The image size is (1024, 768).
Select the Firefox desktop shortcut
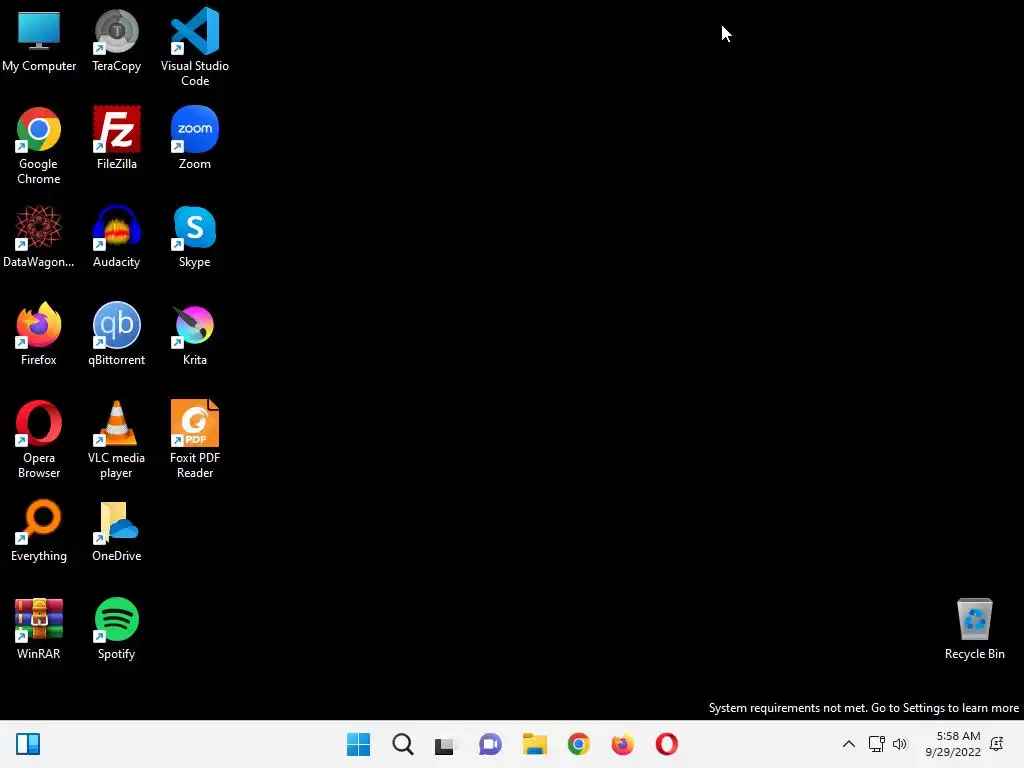click(x=39, y=334)
